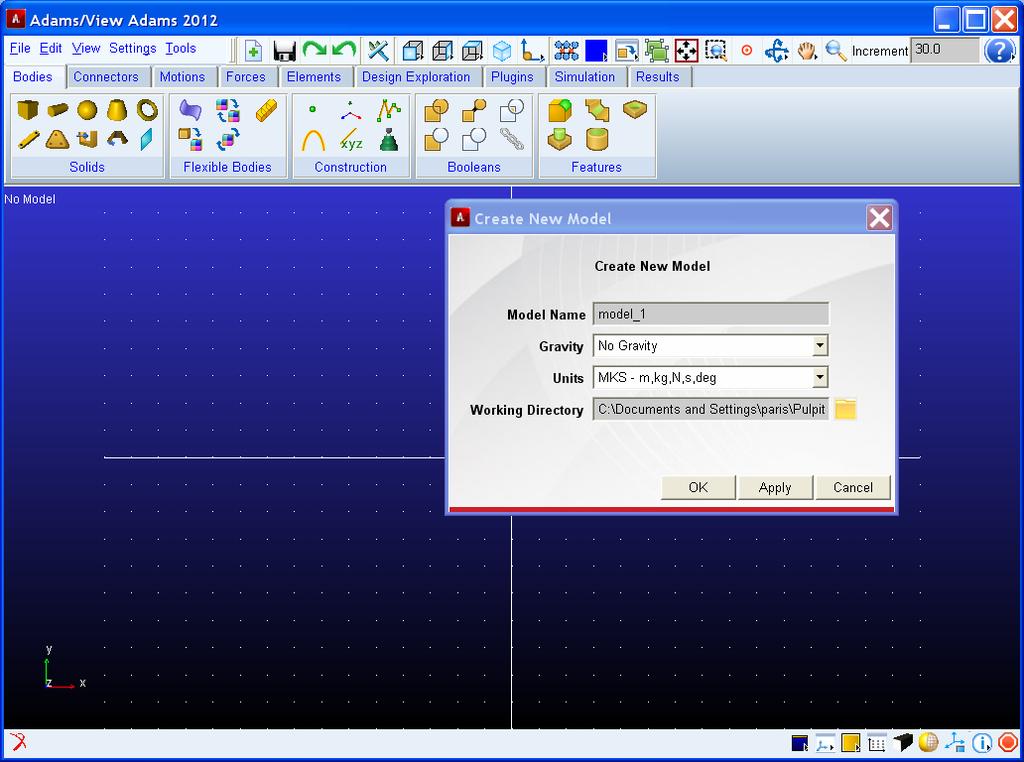Choose the Arc construction tool

(313, 140)
